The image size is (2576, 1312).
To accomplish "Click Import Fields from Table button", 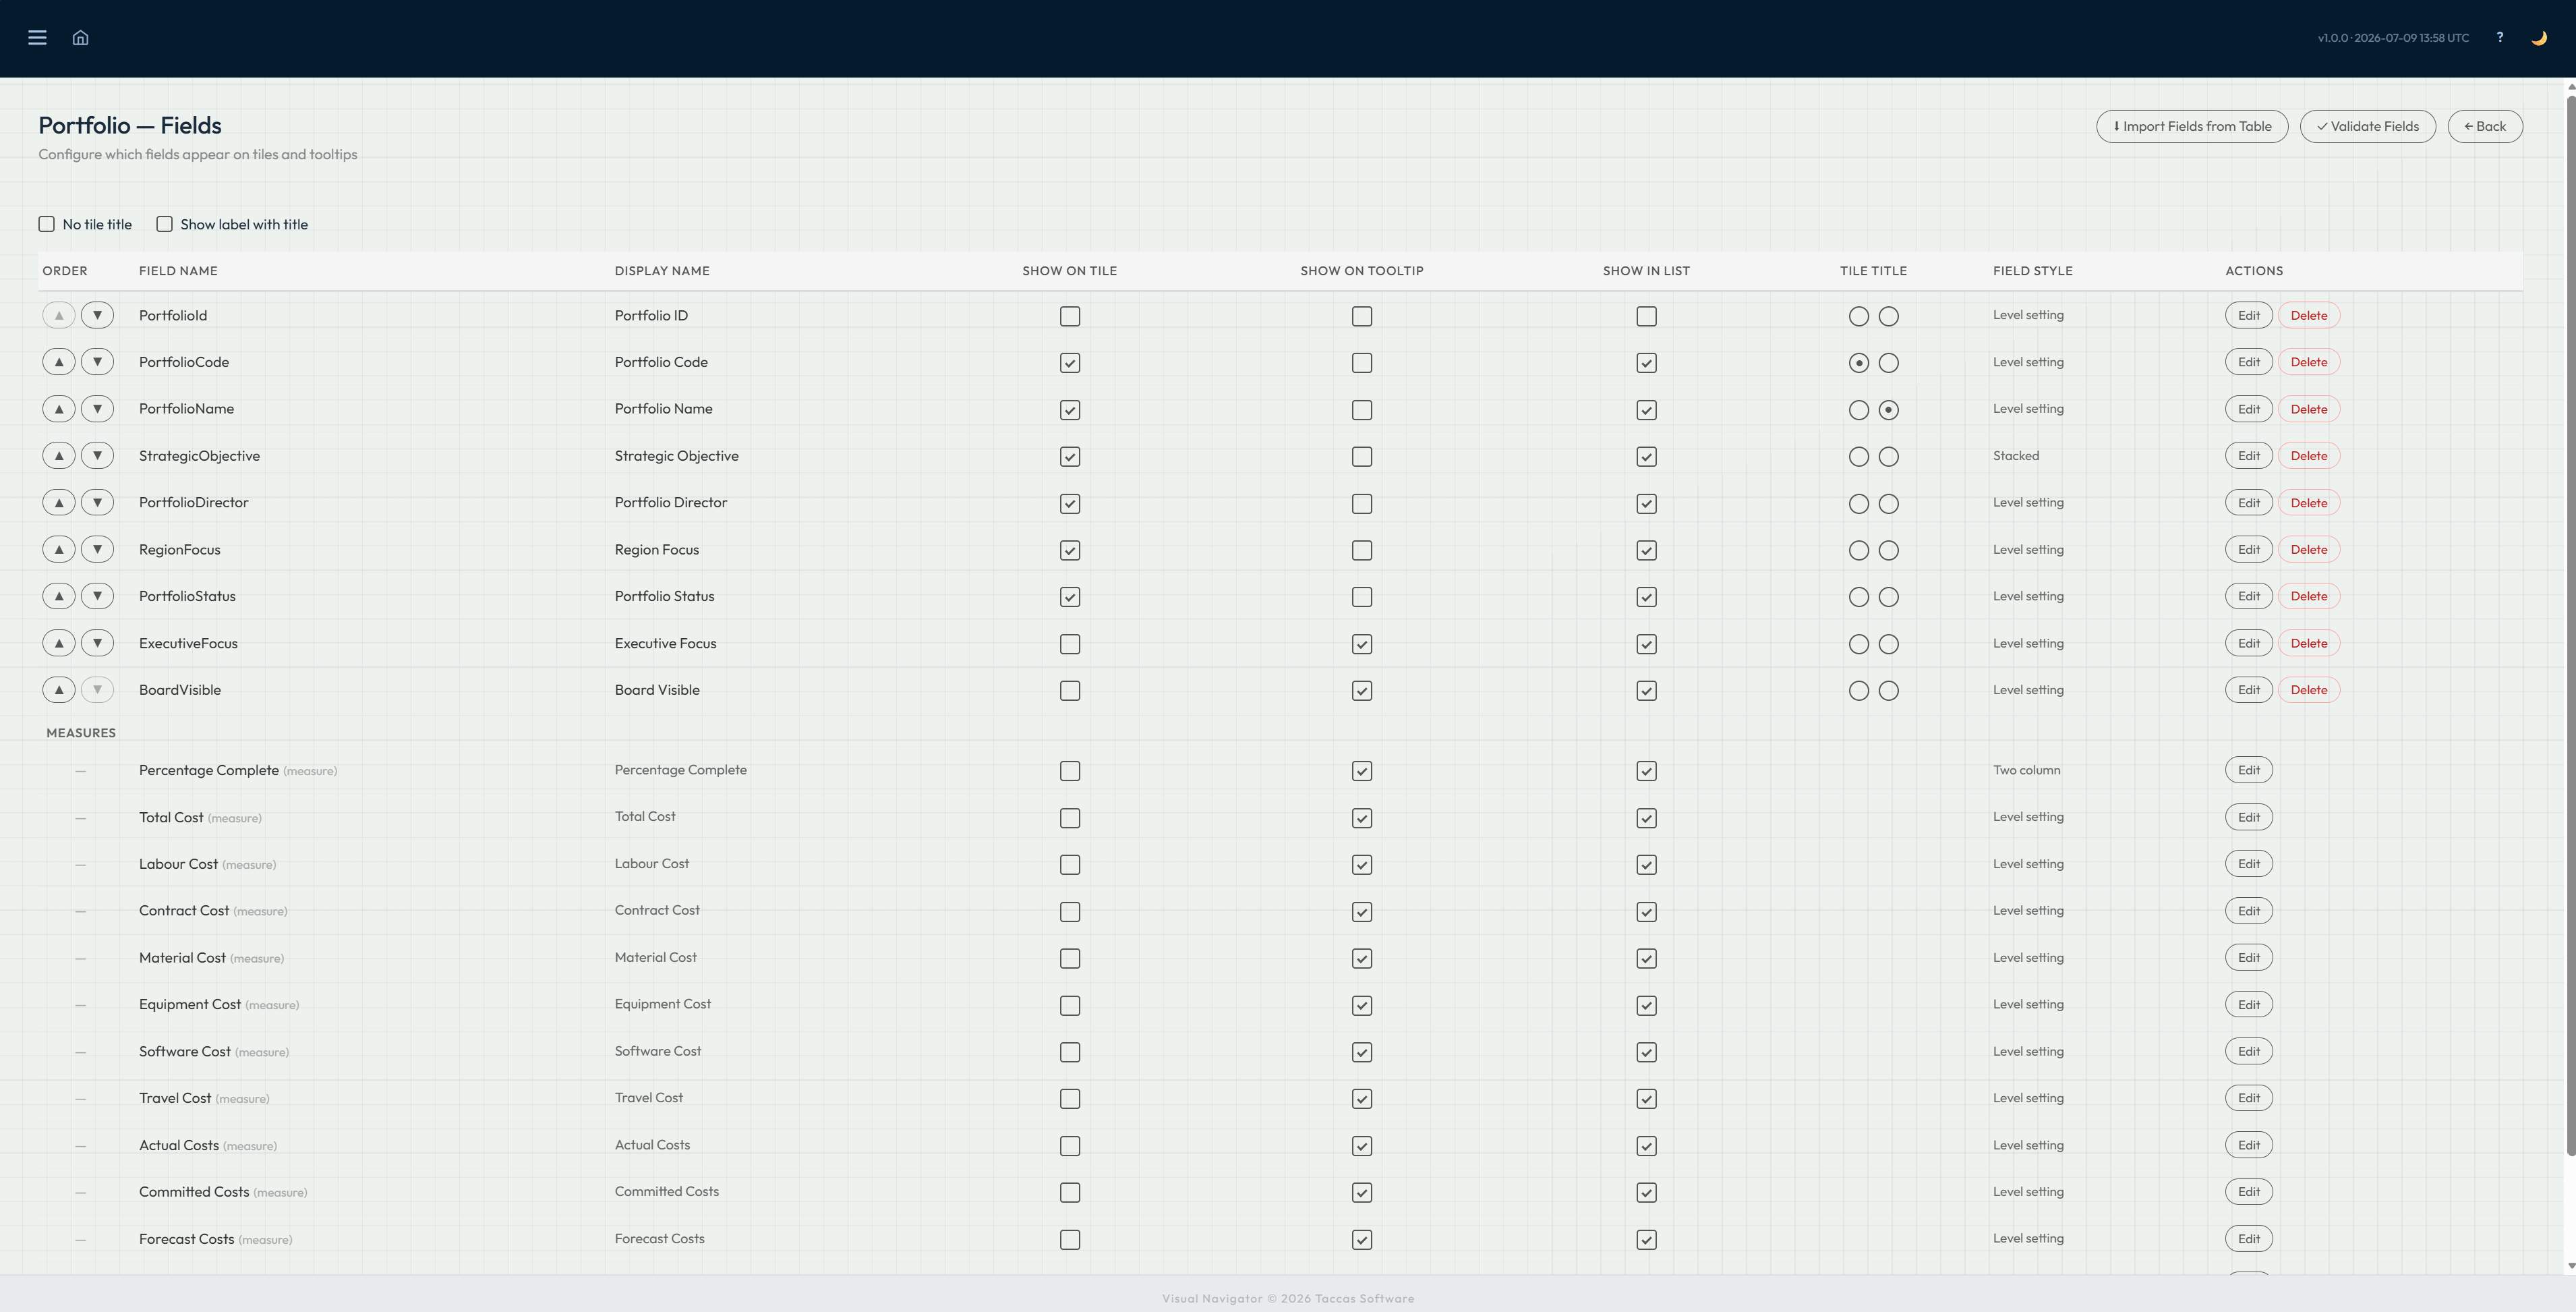I will [2192, 126].
